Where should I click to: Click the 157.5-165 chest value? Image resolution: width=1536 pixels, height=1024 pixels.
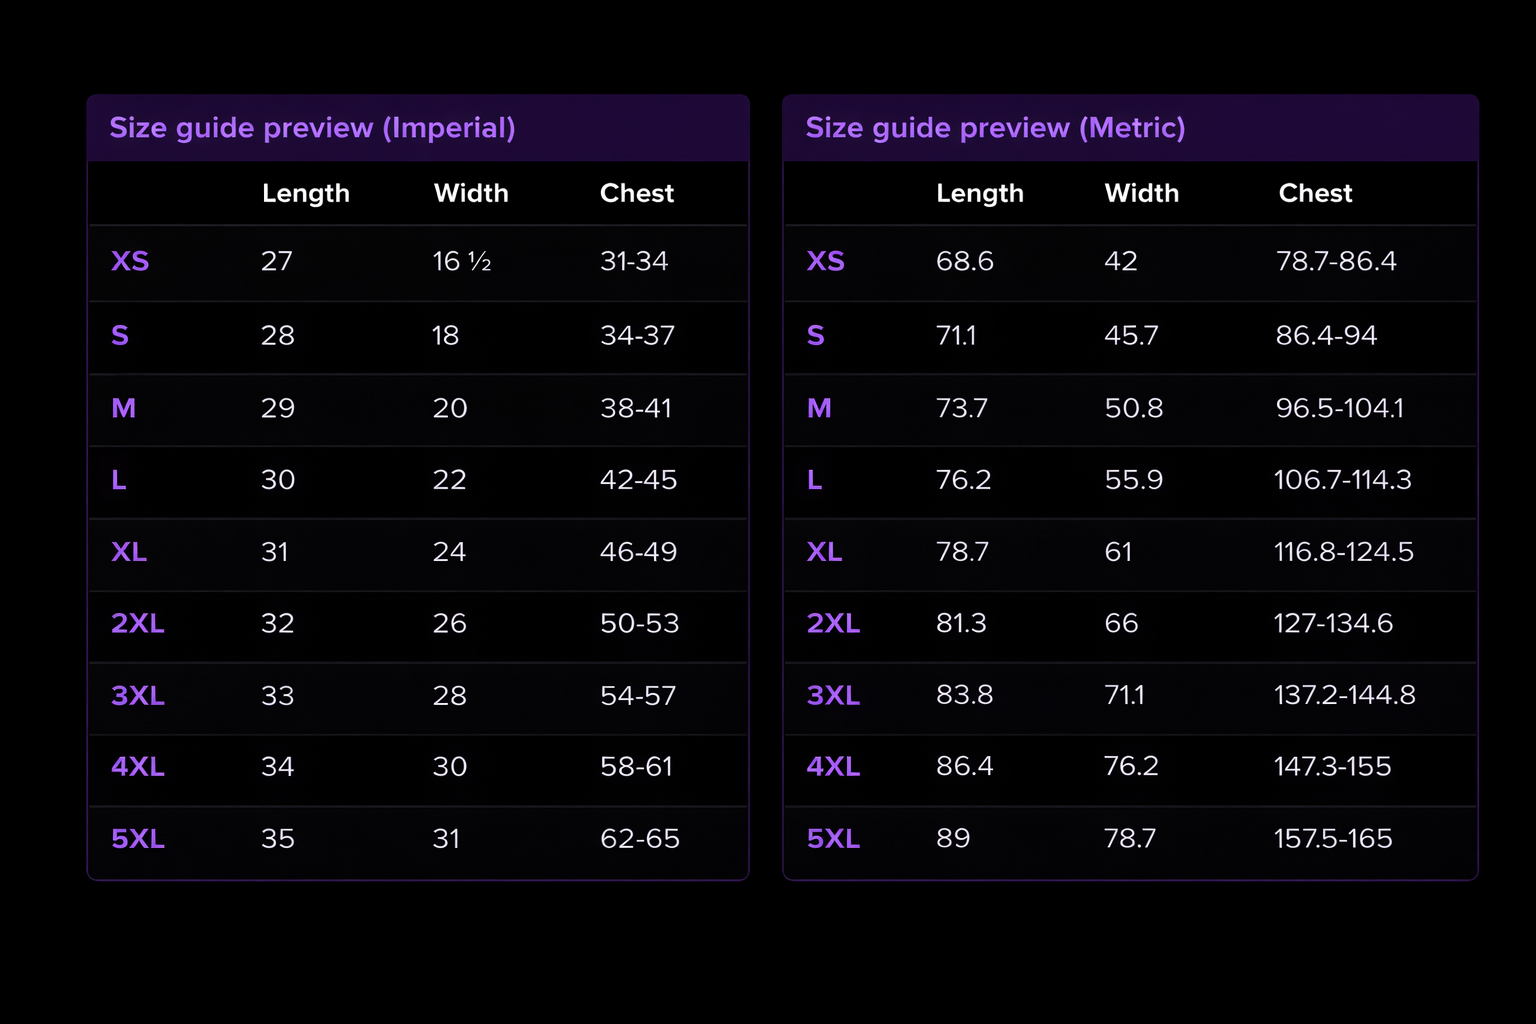point(1333,838)
